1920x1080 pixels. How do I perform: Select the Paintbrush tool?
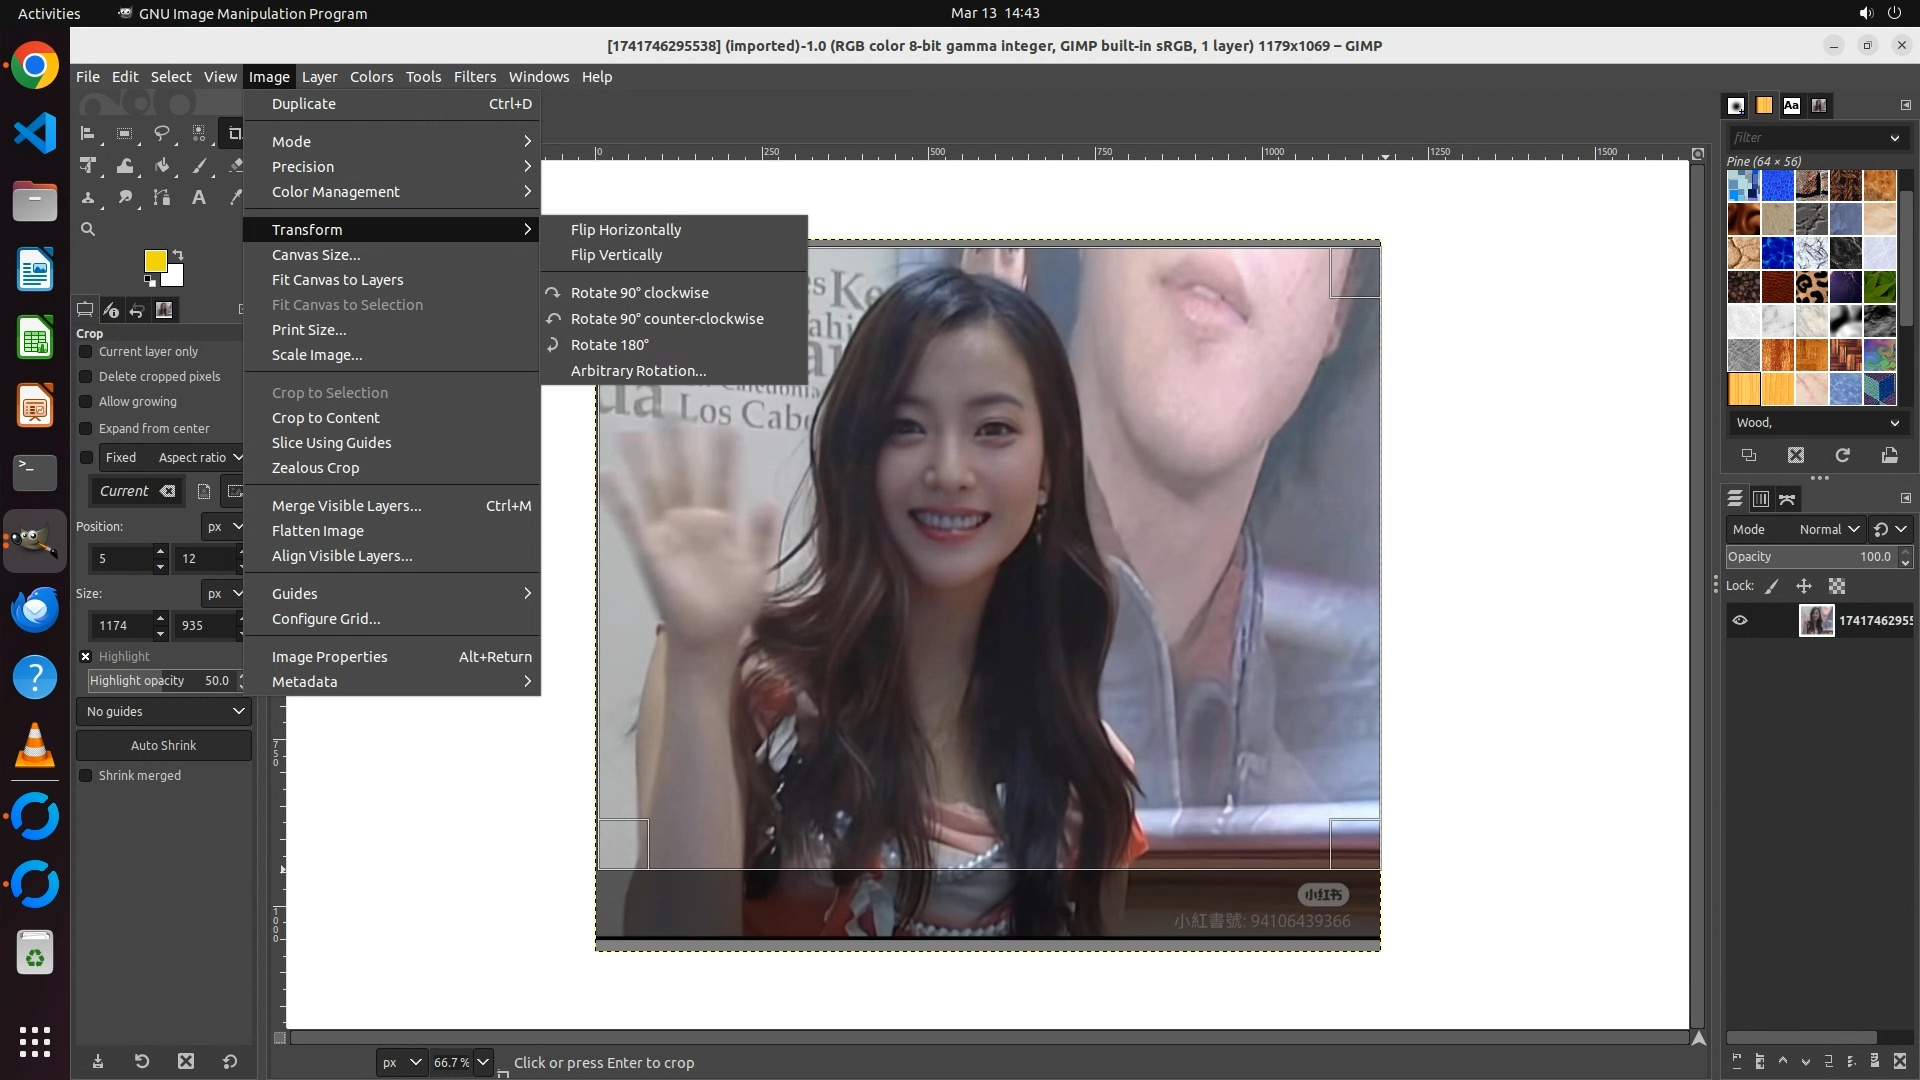(199, 166)
